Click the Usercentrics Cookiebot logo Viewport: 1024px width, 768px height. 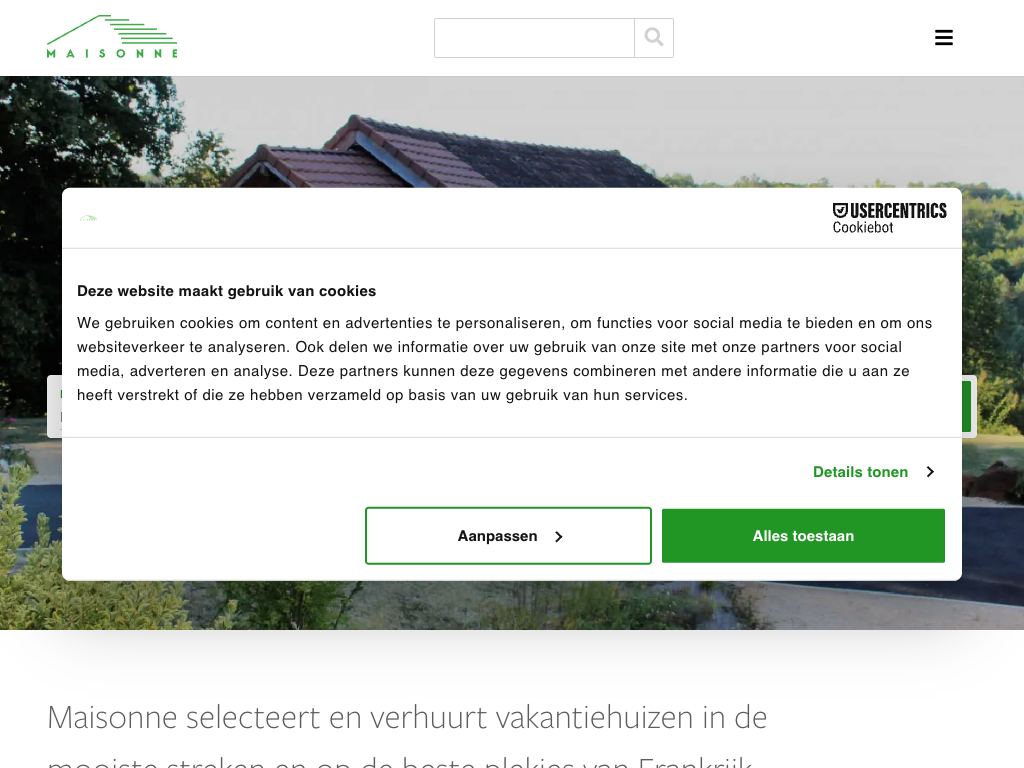[889, 218]
